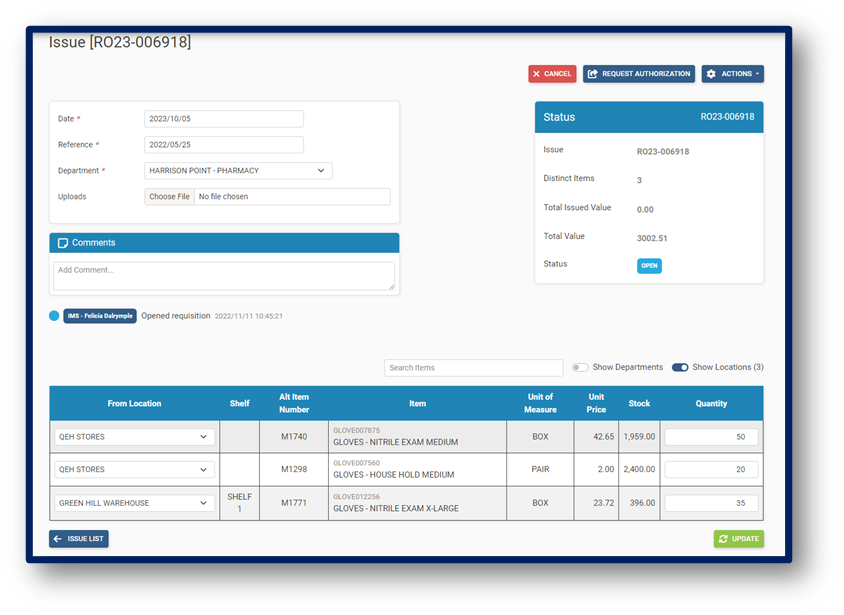Edit quantity for Gloves House Hold Medium

(711, 470)
